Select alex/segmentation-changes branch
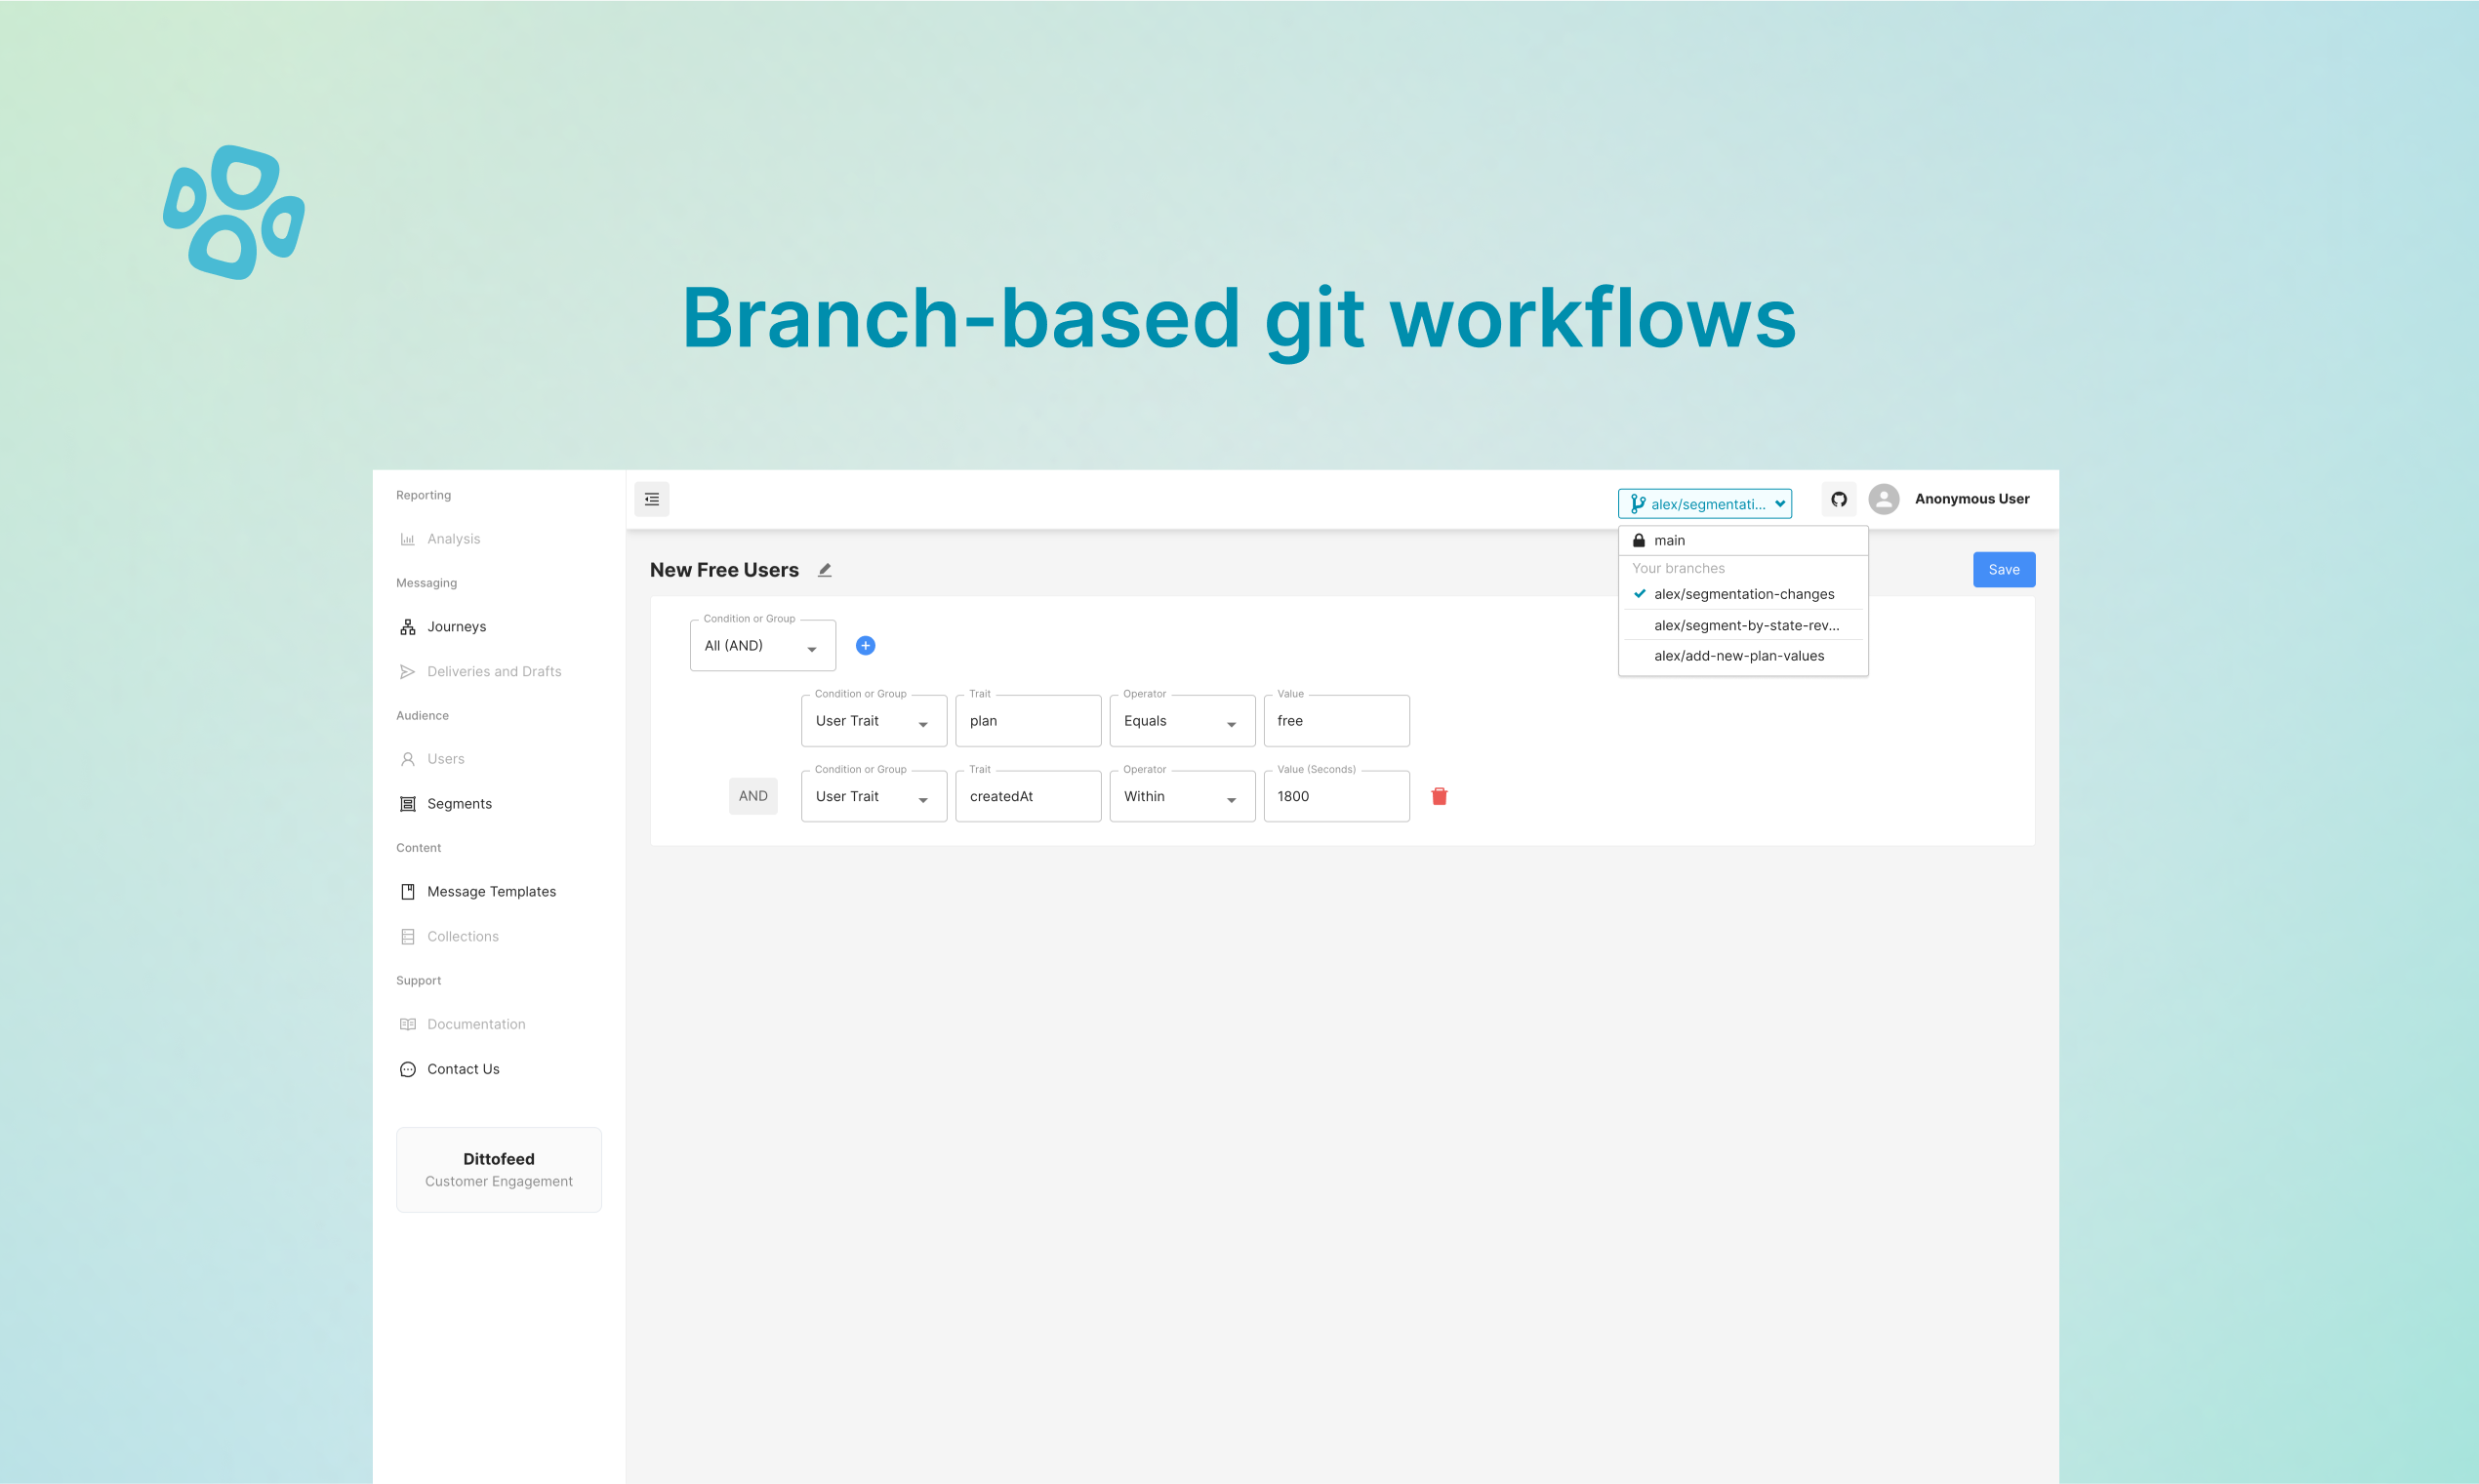Screen dimensions: 2479x1484 point(1743,594)
